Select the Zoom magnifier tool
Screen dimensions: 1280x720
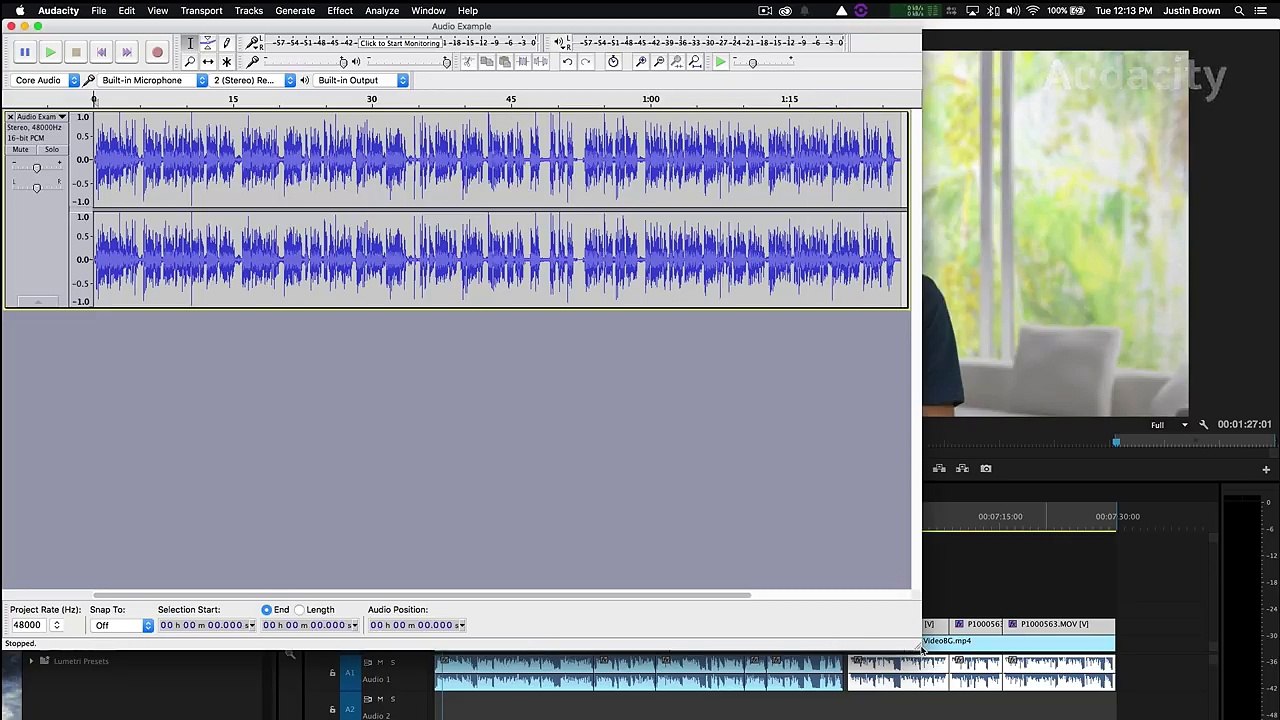[x=190, y=62]
